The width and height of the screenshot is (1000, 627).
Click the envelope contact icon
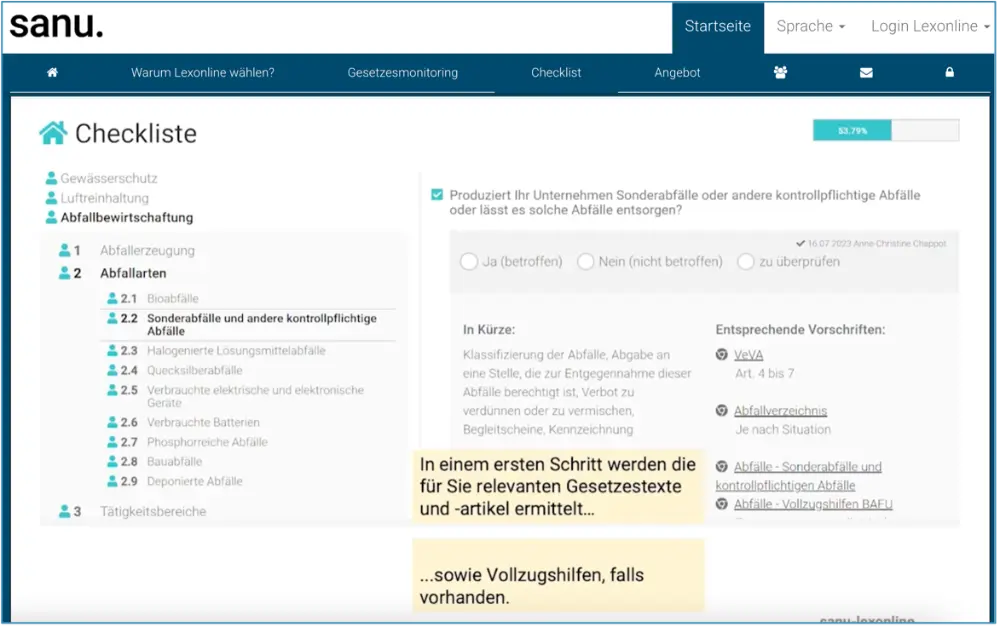coord(865,73)
